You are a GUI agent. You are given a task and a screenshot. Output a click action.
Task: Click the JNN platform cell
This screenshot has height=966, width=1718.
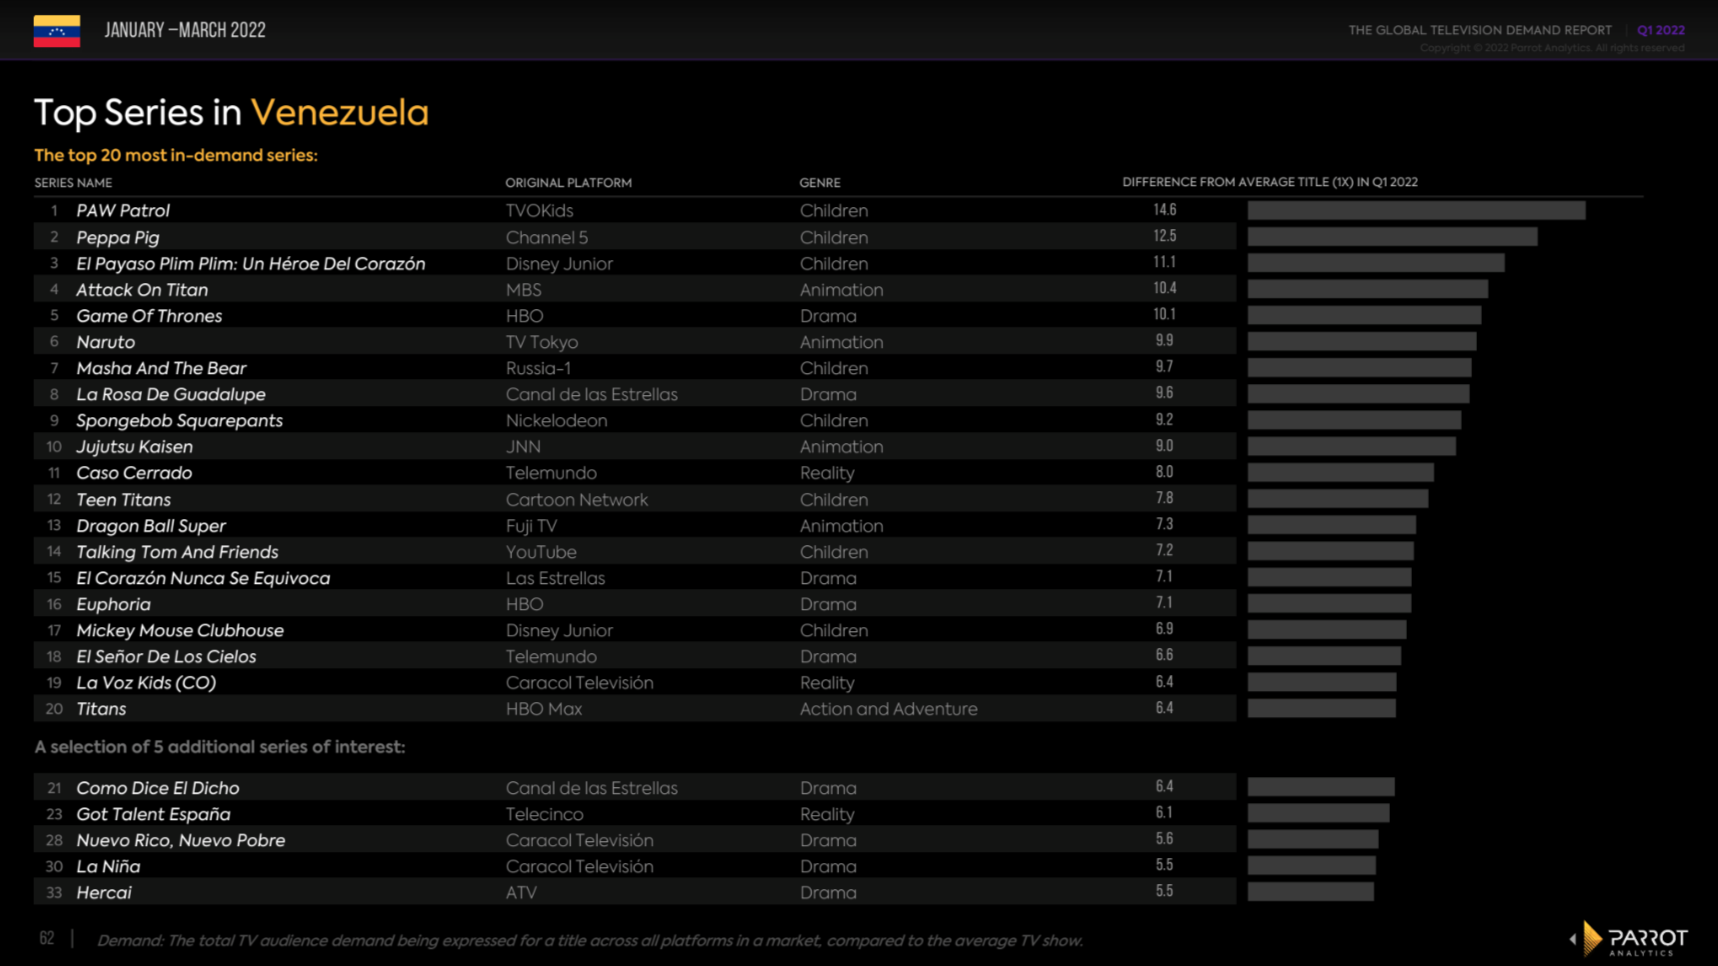523,447
